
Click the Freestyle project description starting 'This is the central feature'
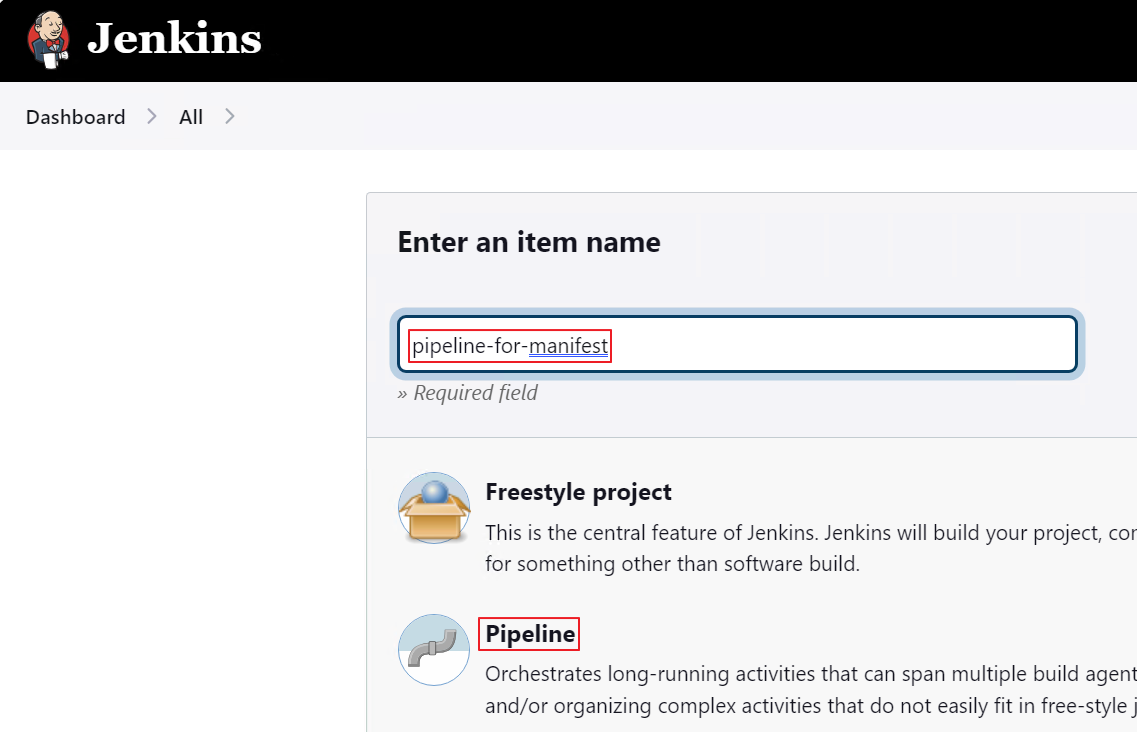pos(811,548)
